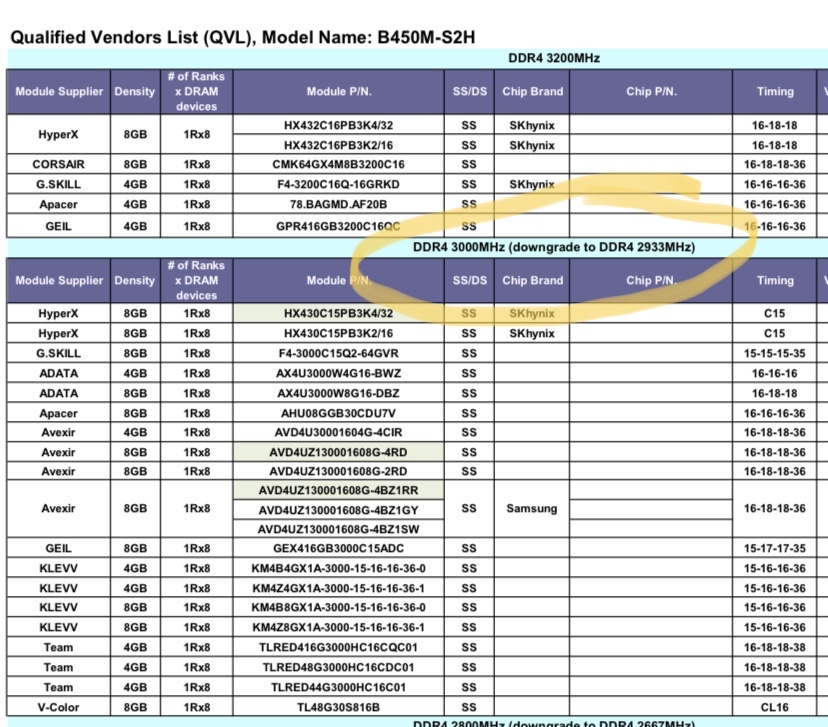
Task: Click 16-18-18-38 timing in TLRED48G3000HC16CDC01 row
Action: point(775,668)
